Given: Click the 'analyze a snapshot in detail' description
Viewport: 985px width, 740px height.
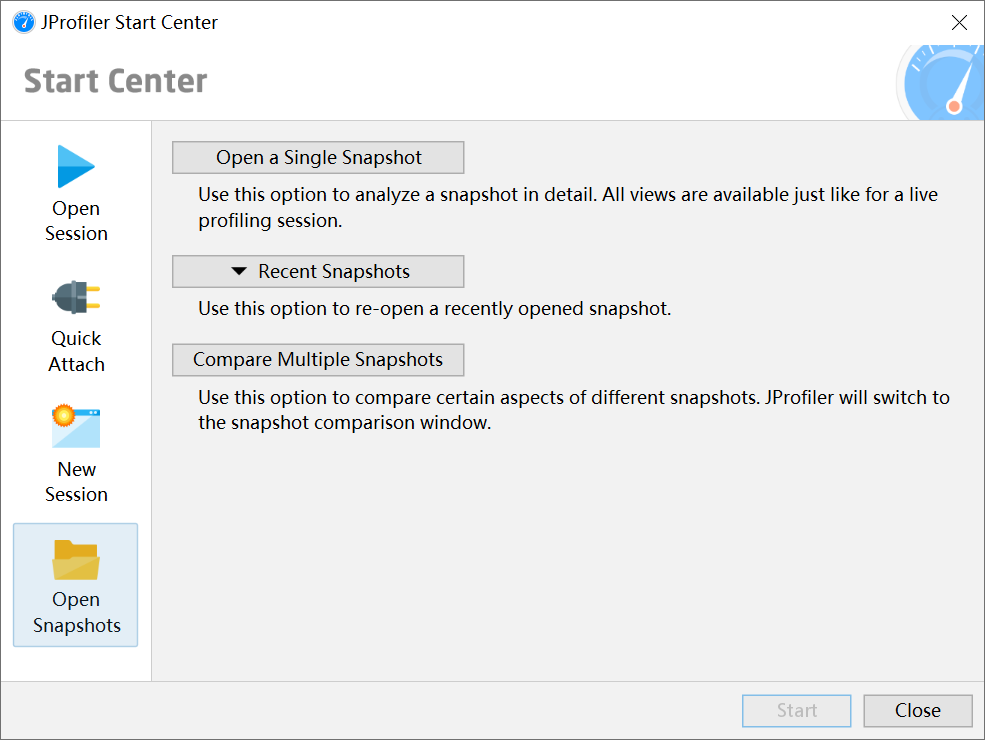Looking at the screenshot, I should pos(568,207).
